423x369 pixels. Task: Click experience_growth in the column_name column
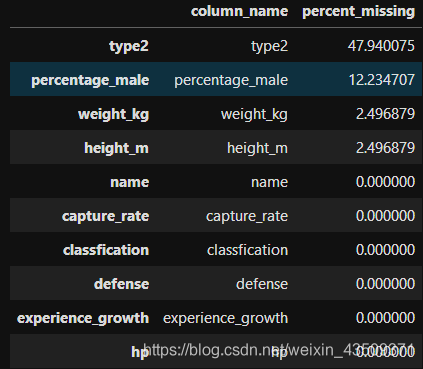point(225,318)
